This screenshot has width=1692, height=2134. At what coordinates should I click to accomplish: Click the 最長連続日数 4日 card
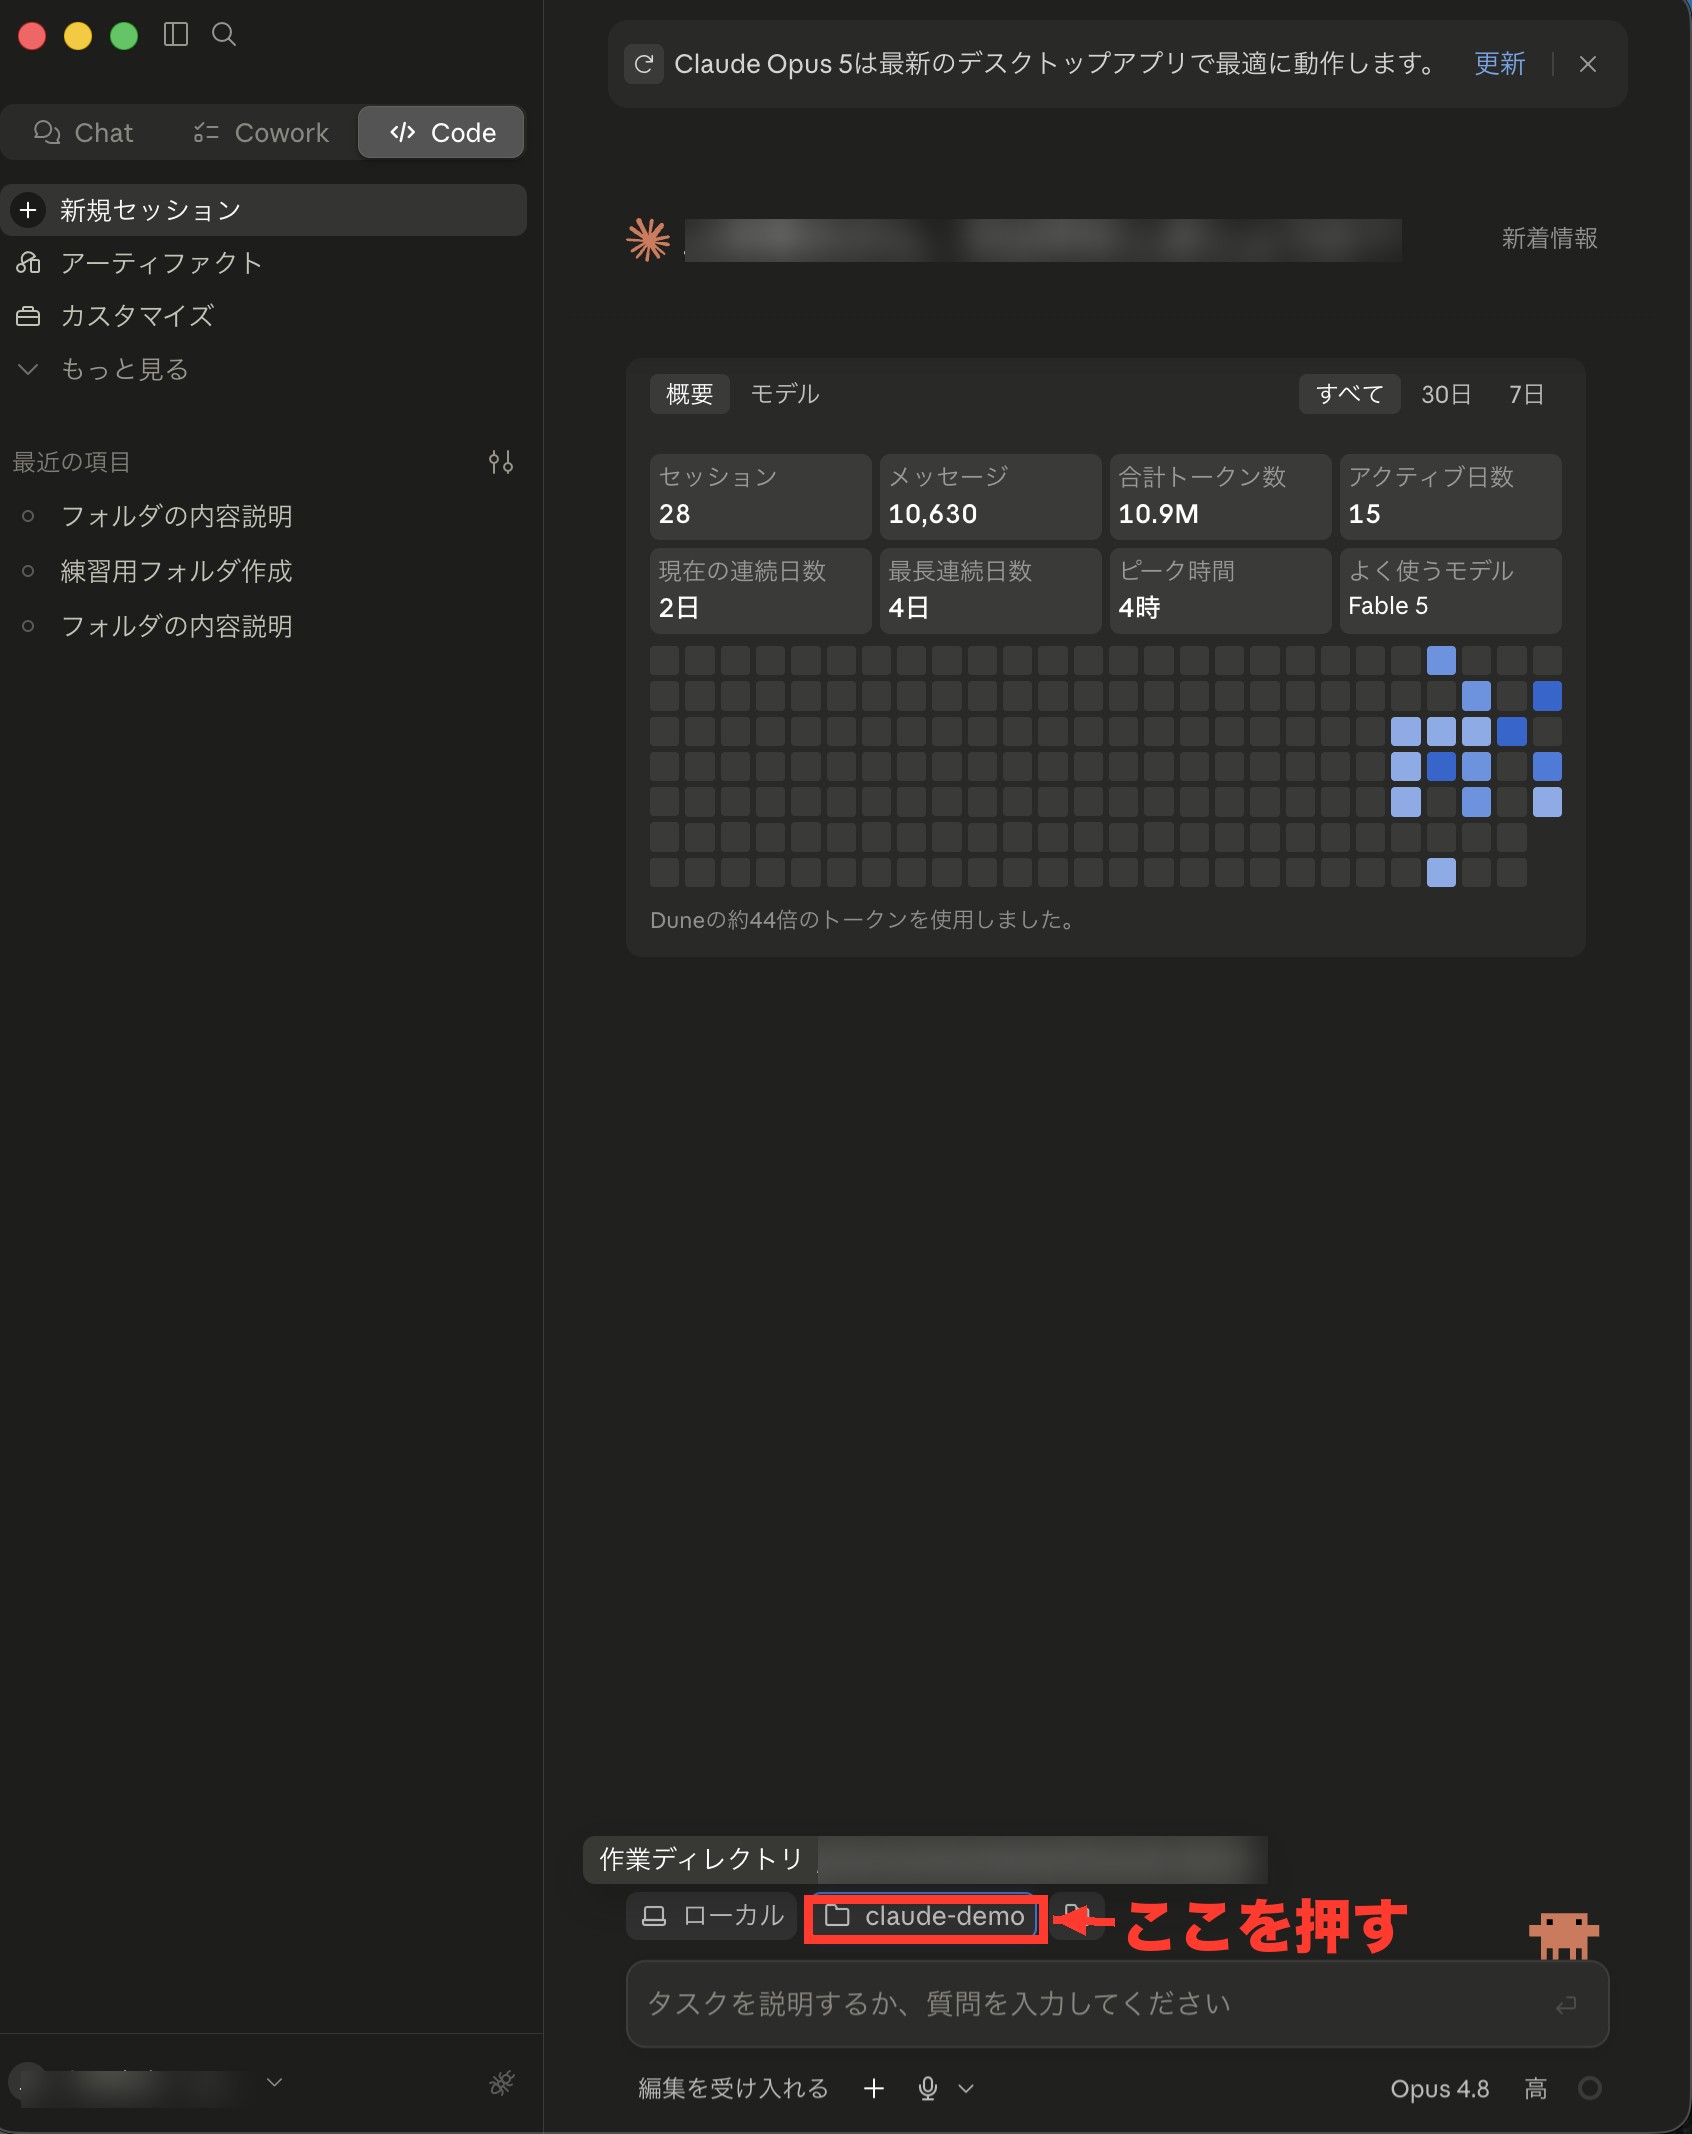(x=990, y=590)
